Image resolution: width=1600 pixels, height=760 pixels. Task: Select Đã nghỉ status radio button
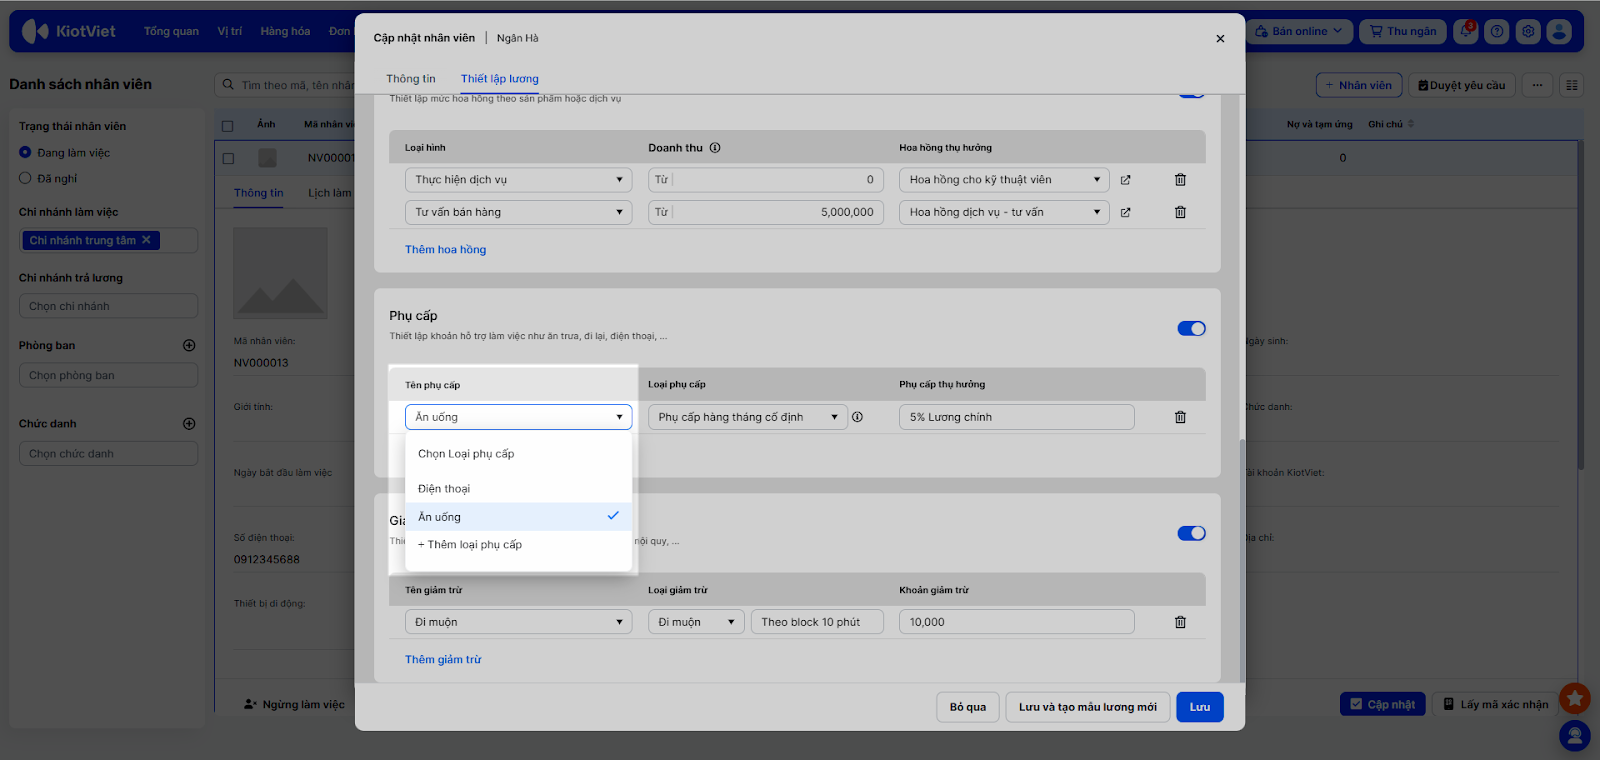point(26,179)
